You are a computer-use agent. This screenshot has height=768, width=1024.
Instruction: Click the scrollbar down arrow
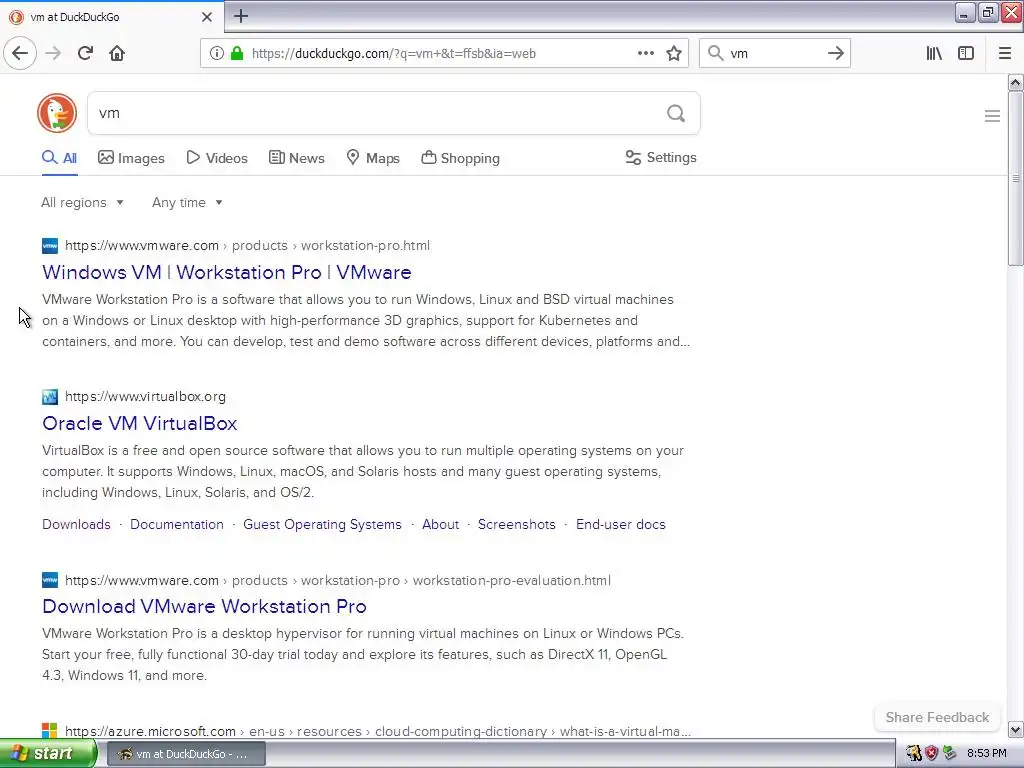tap(1015, 729)
